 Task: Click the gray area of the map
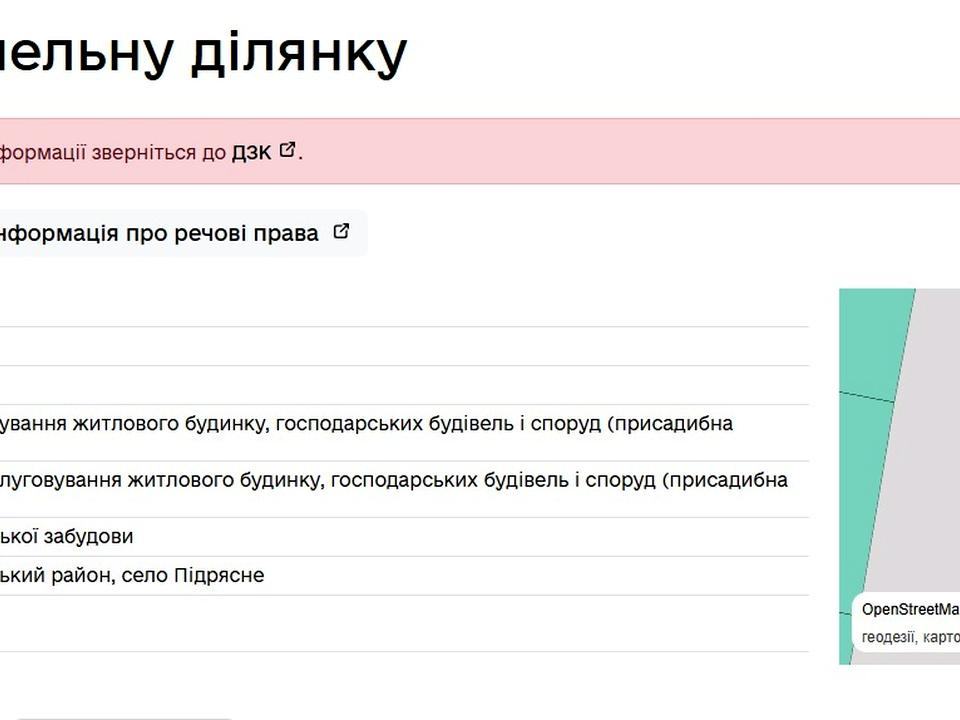click(x=930, y=450)
